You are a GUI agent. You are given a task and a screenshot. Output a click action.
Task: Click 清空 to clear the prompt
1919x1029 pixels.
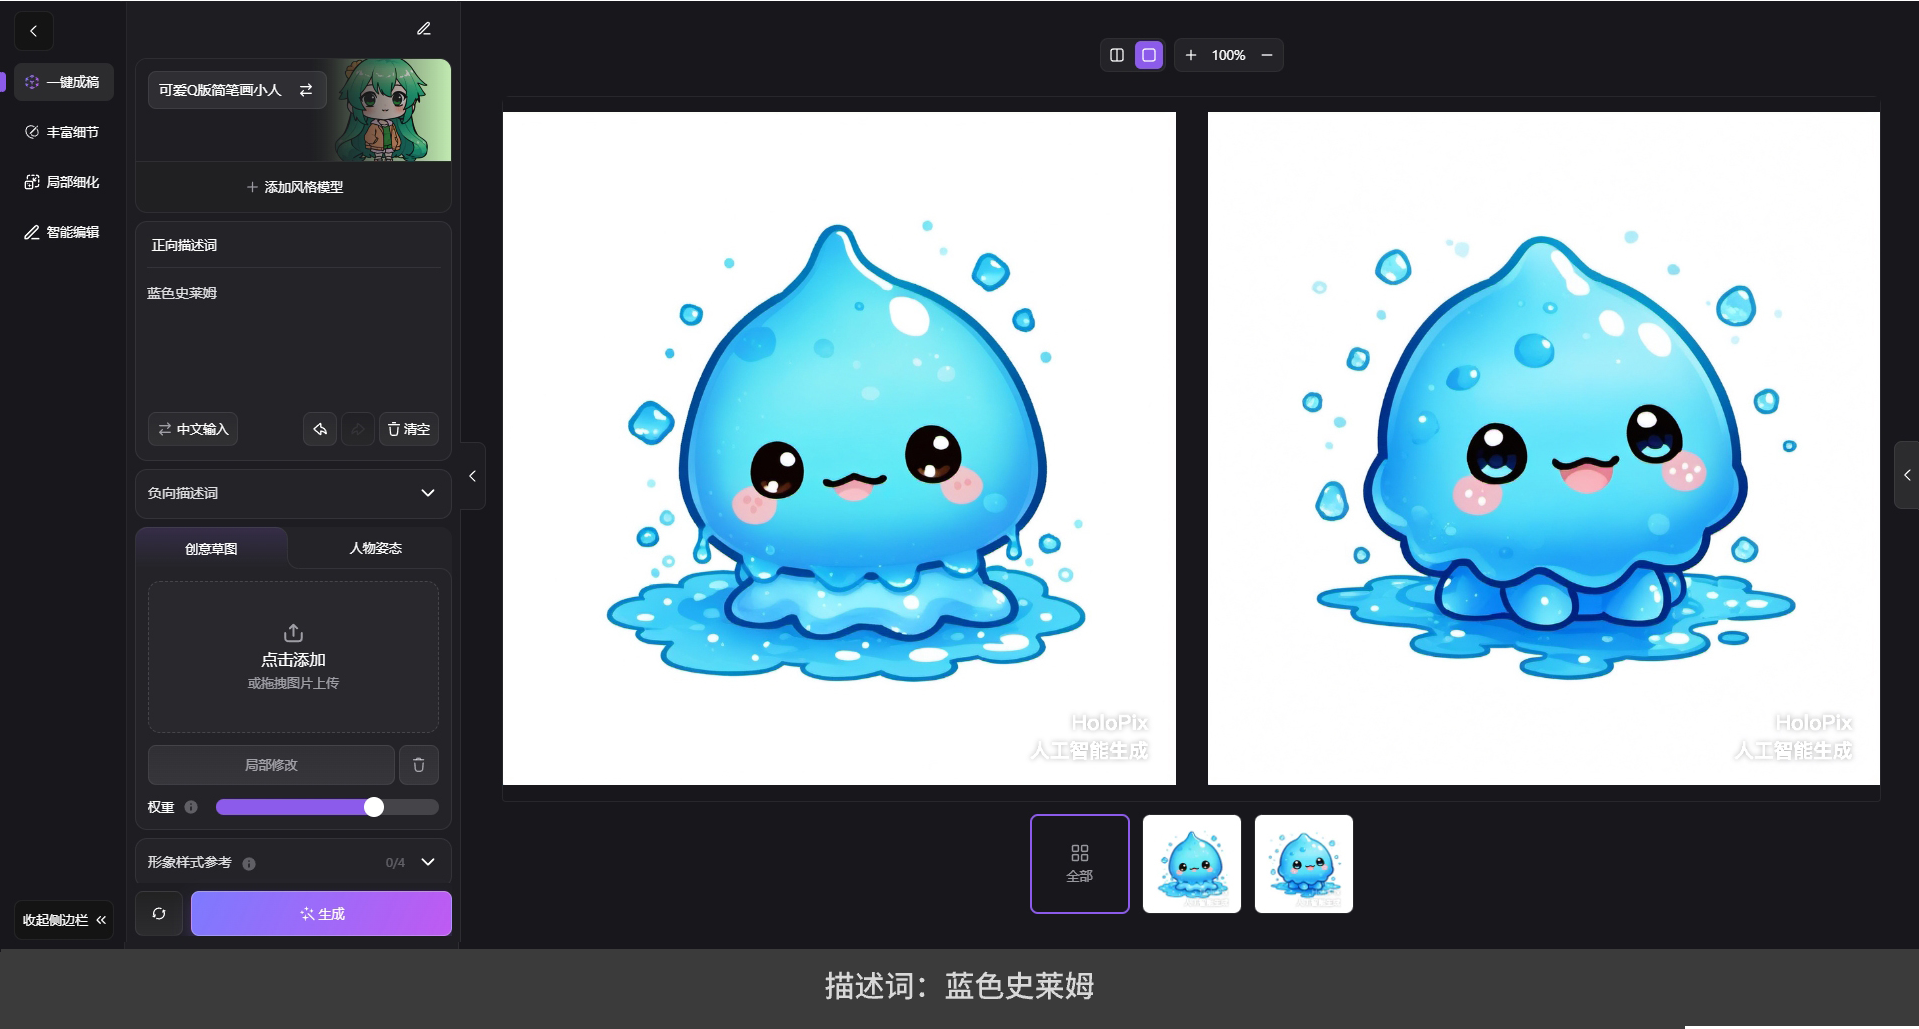(409, 429)
